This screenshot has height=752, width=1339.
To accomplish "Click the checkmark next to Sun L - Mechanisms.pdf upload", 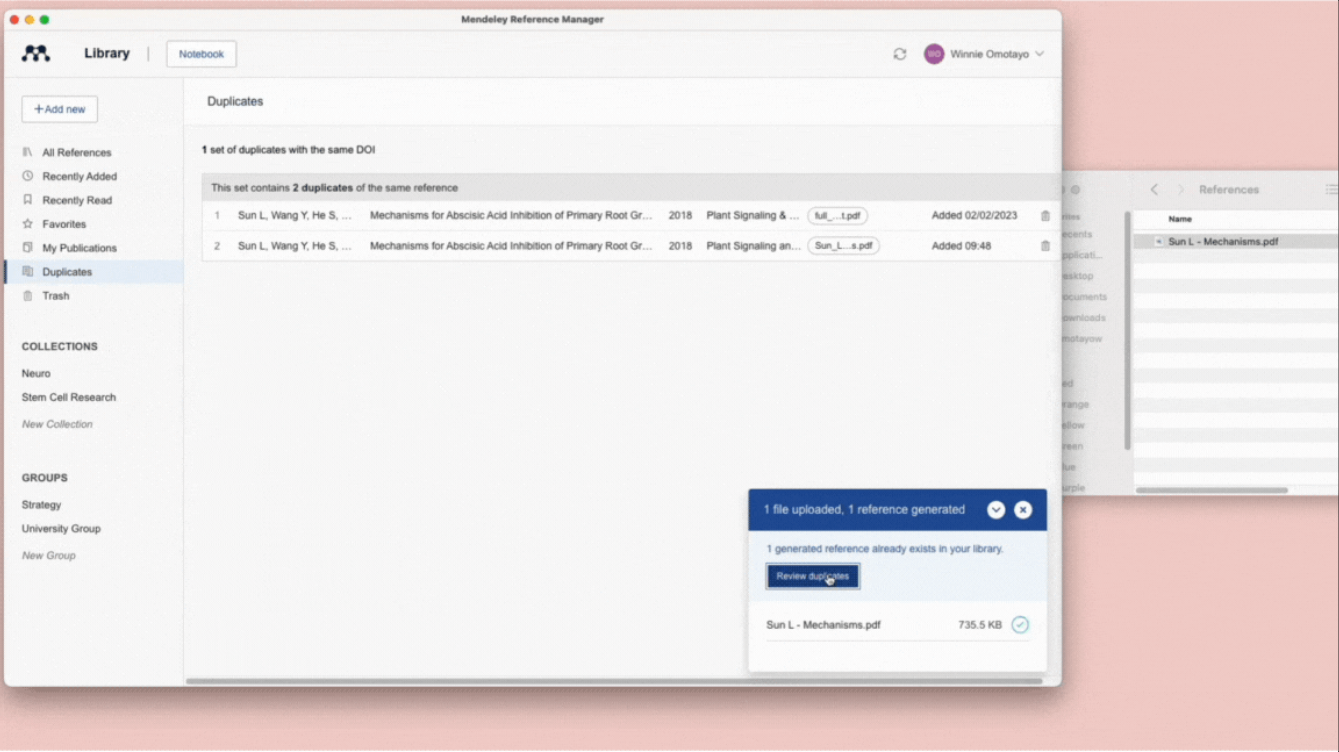I will coord(1020,625).
